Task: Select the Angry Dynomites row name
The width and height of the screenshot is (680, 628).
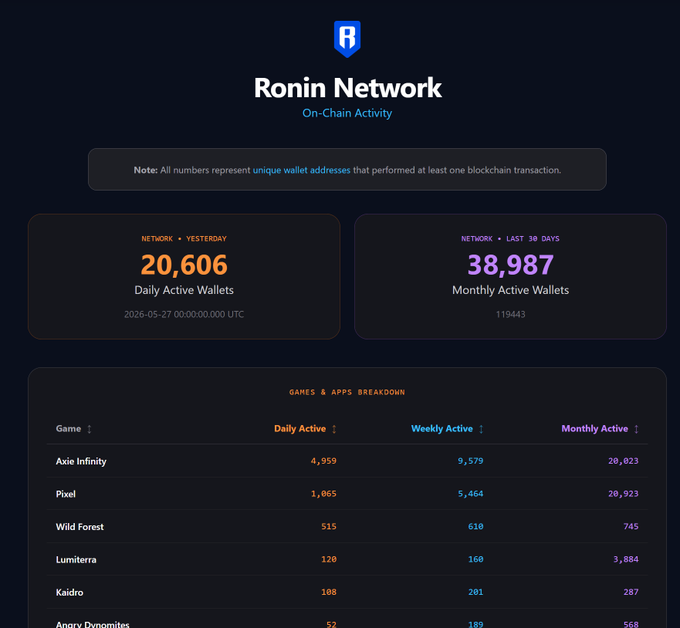Action: tap(92, 624)
